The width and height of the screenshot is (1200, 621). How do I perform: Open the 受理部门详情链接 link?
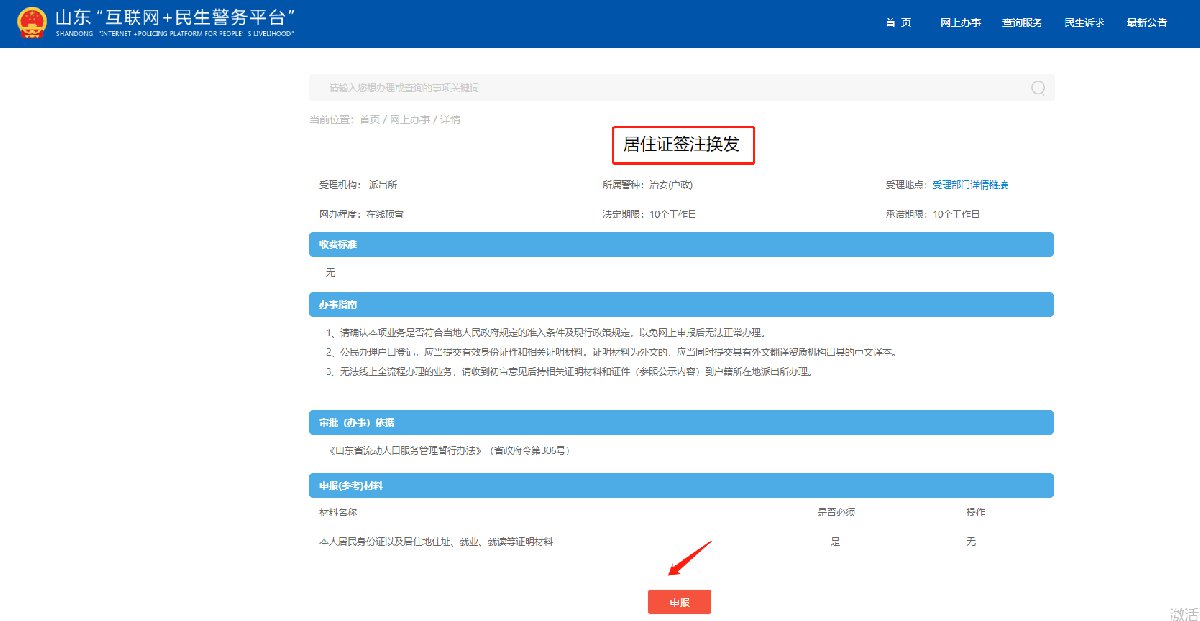970,185
